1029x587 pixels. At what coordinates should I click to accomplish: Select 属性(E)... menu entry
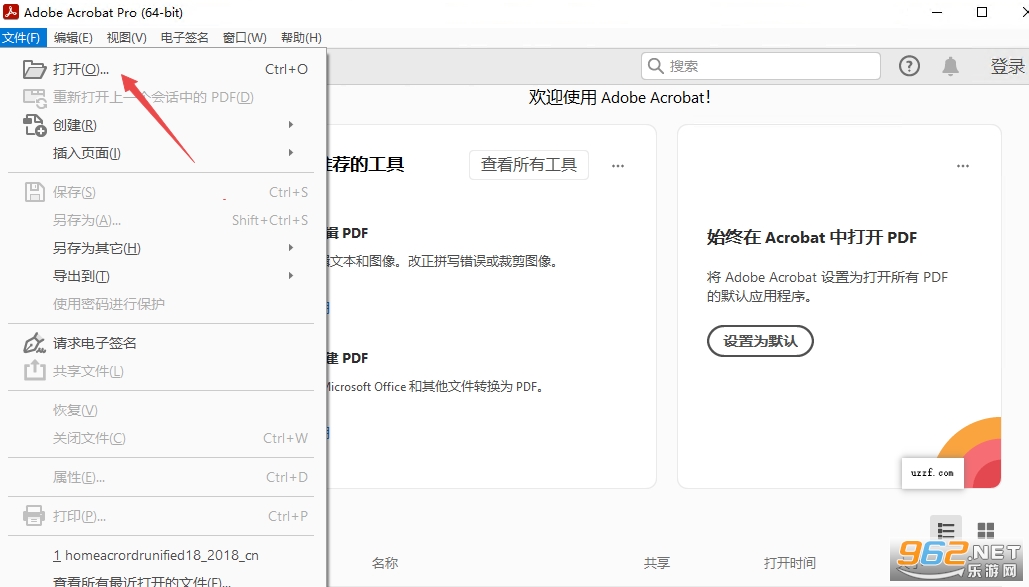(161, 477)
